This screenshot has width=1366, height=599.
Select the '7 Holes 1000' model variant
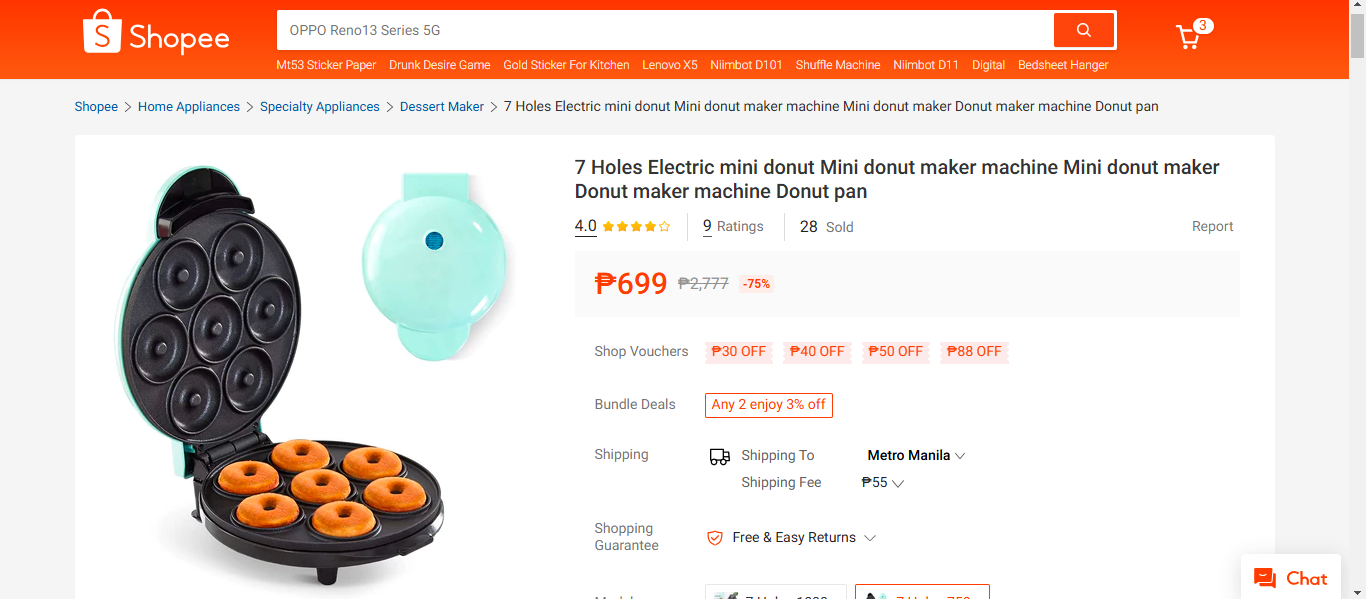(775, 594)
